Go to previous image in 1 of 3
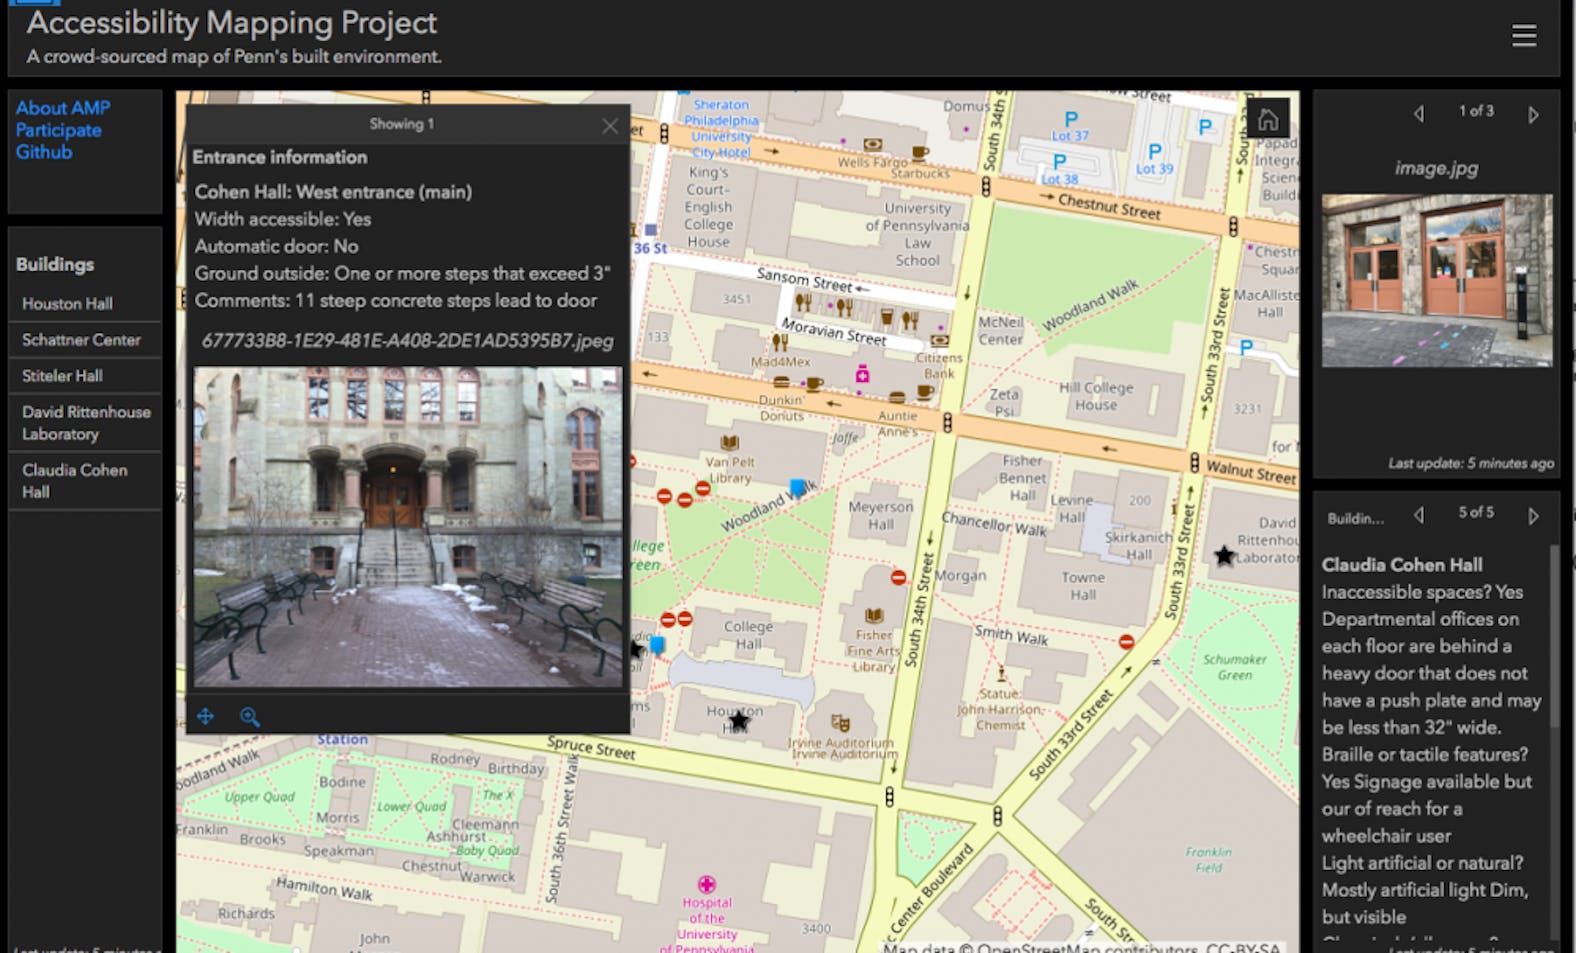Viewport: 1576px width, 953px height. click(1418, 113)
